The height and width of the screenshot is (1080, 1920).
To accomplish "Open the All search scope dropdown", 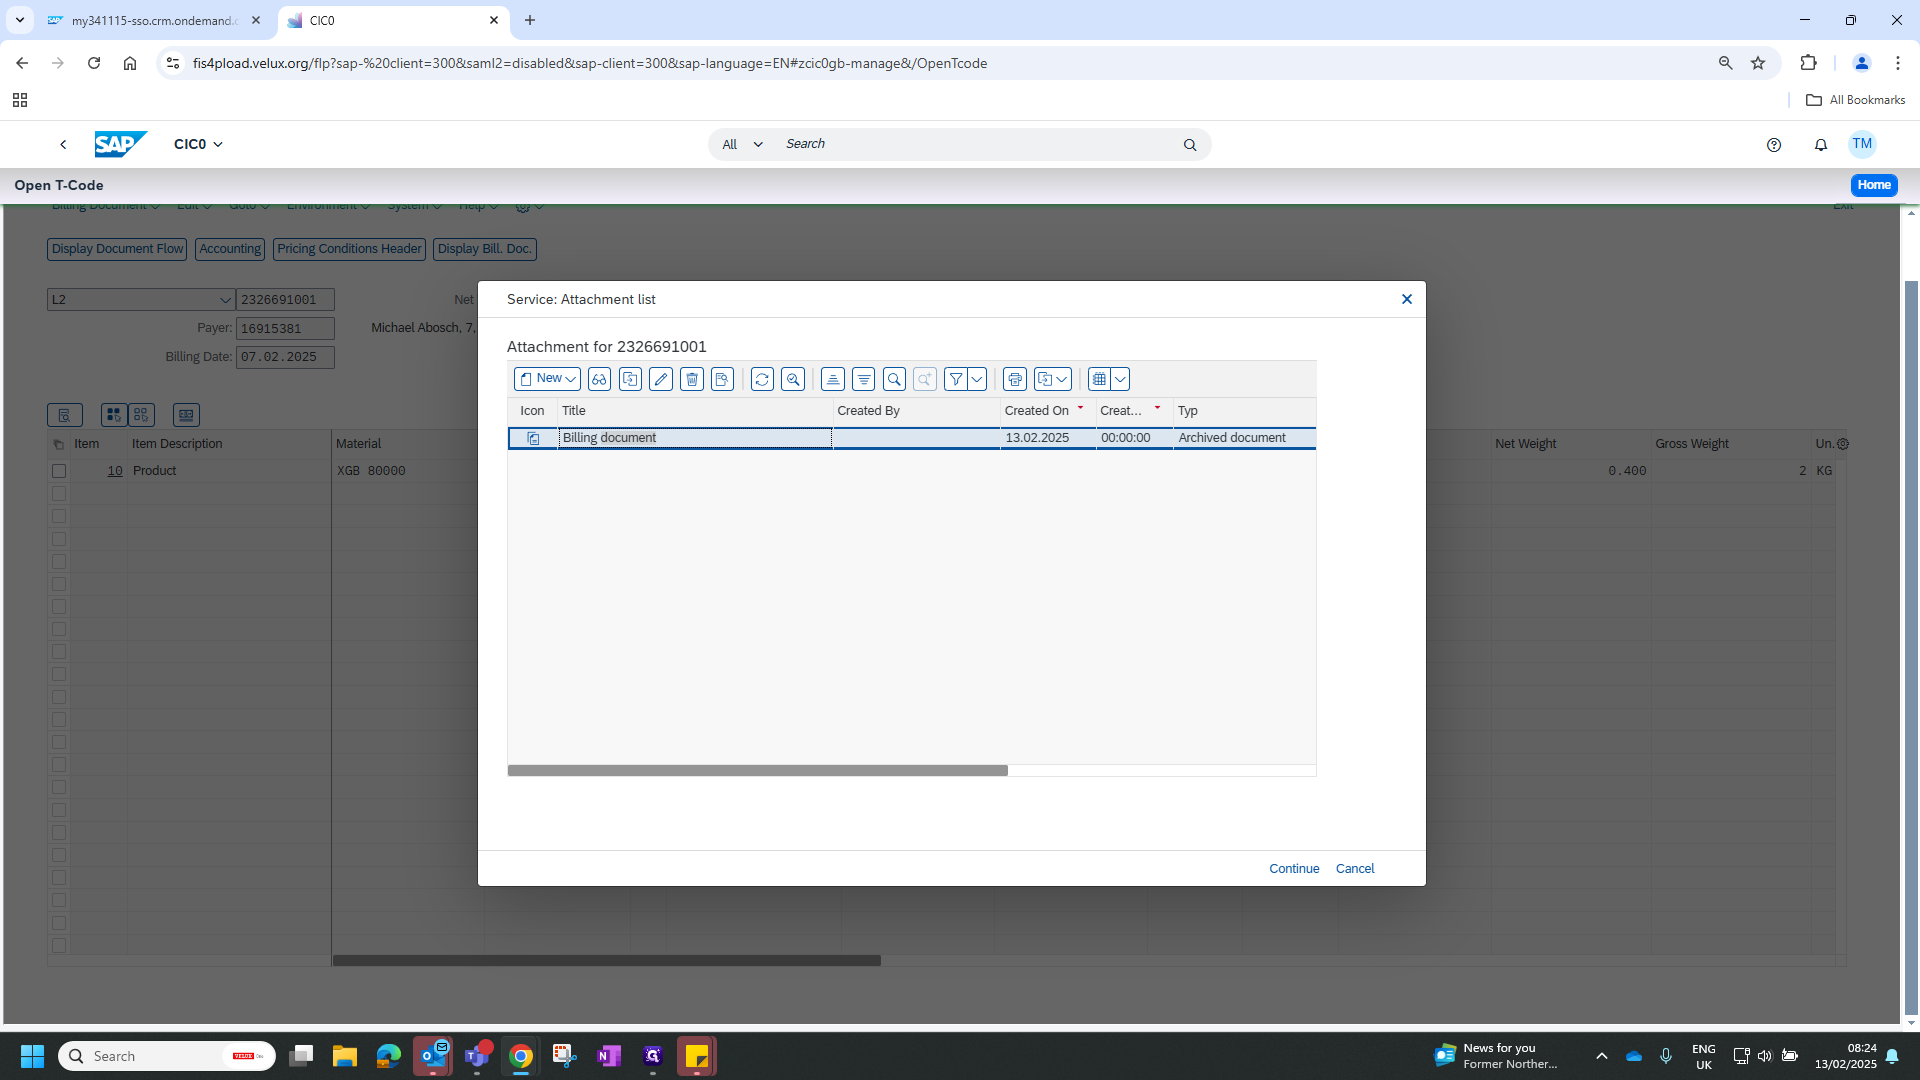I will (742, 145).
